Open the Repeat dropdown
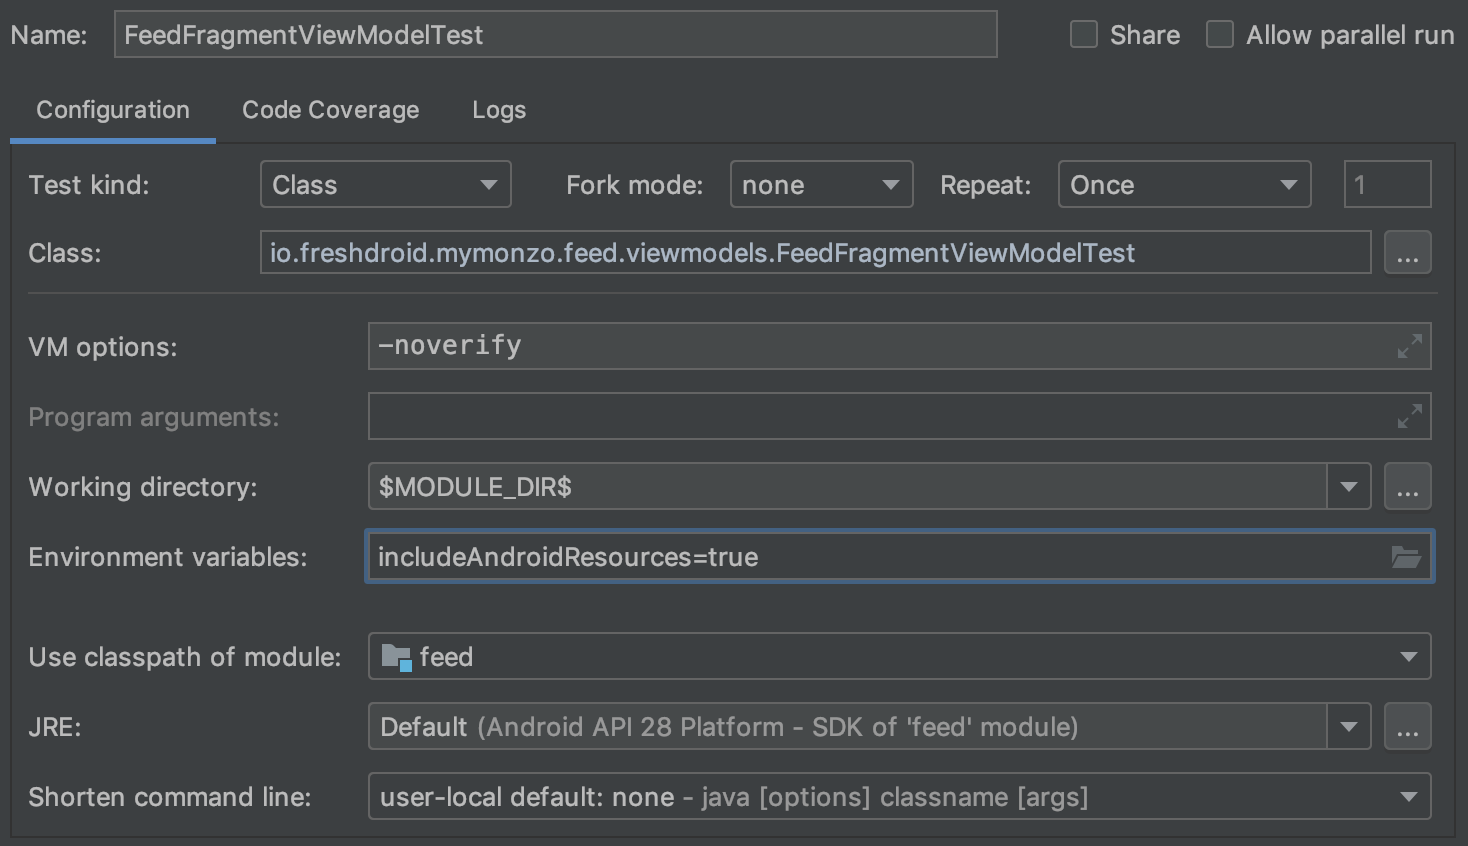Viewport: 1468px width, 846px height. coord(1184,185)
